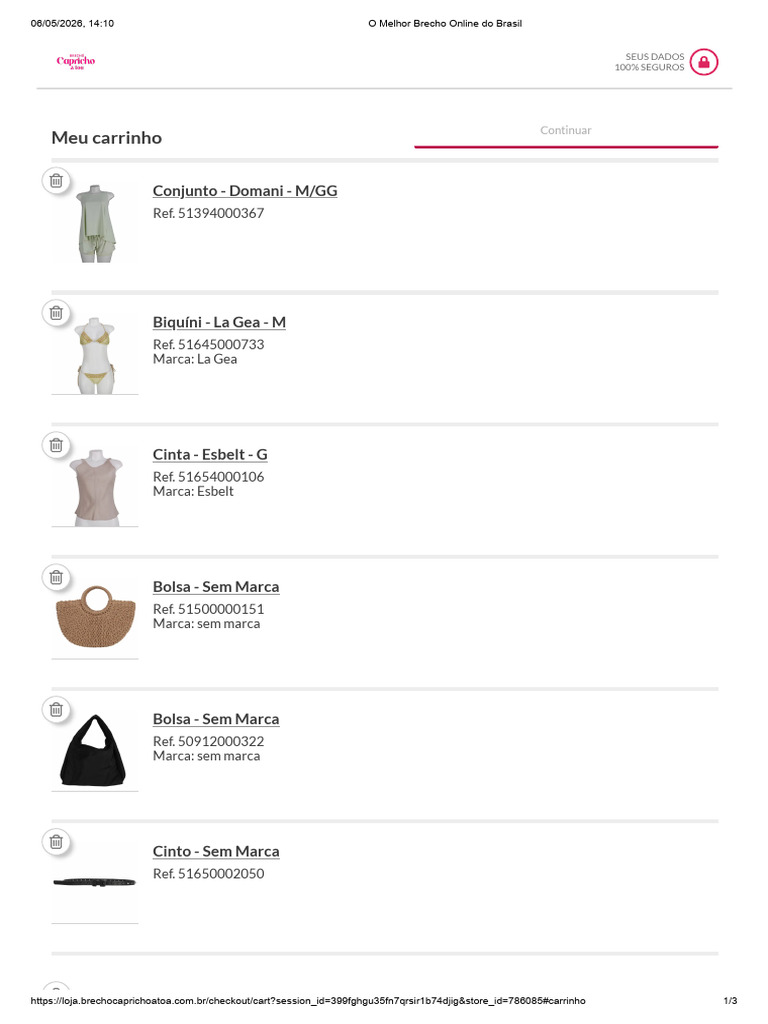Click the Brechó Capricho logo
This screenshot has height=1024, width=768.
pos(76,61)
